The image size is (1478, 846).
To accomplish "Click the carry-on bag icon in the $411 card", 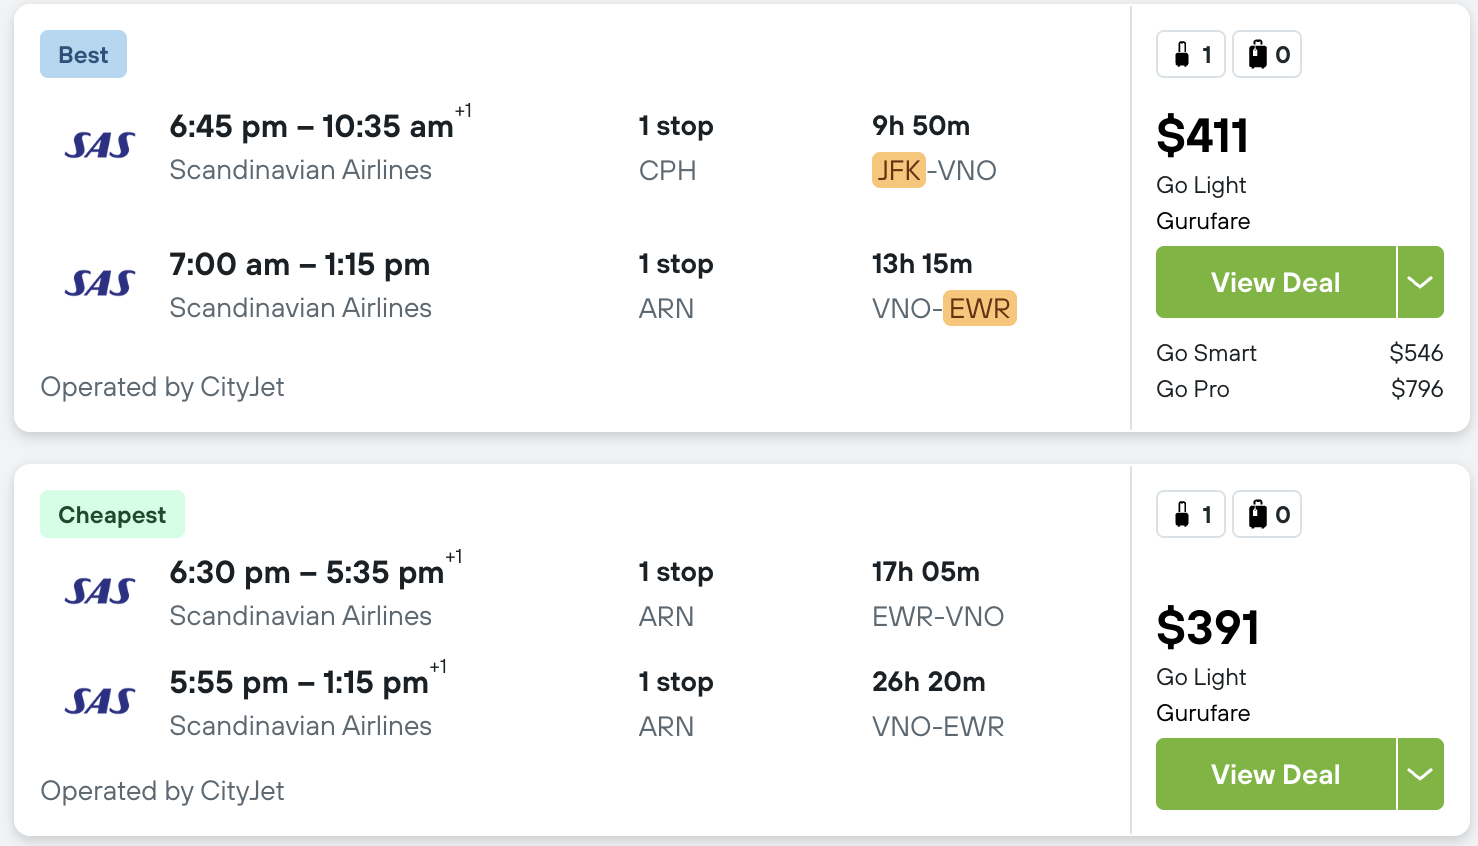I will (1182, 54).
